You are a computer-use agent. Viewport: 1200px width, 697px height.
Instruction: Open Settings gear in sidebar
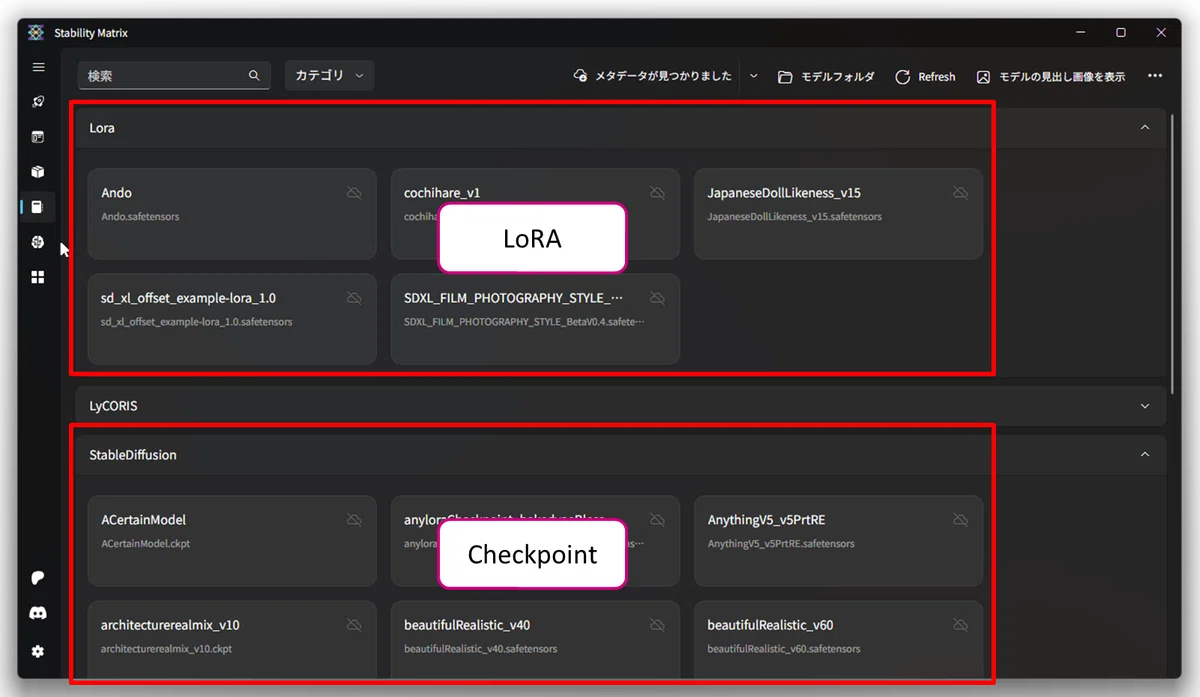(x=38, y=651)
